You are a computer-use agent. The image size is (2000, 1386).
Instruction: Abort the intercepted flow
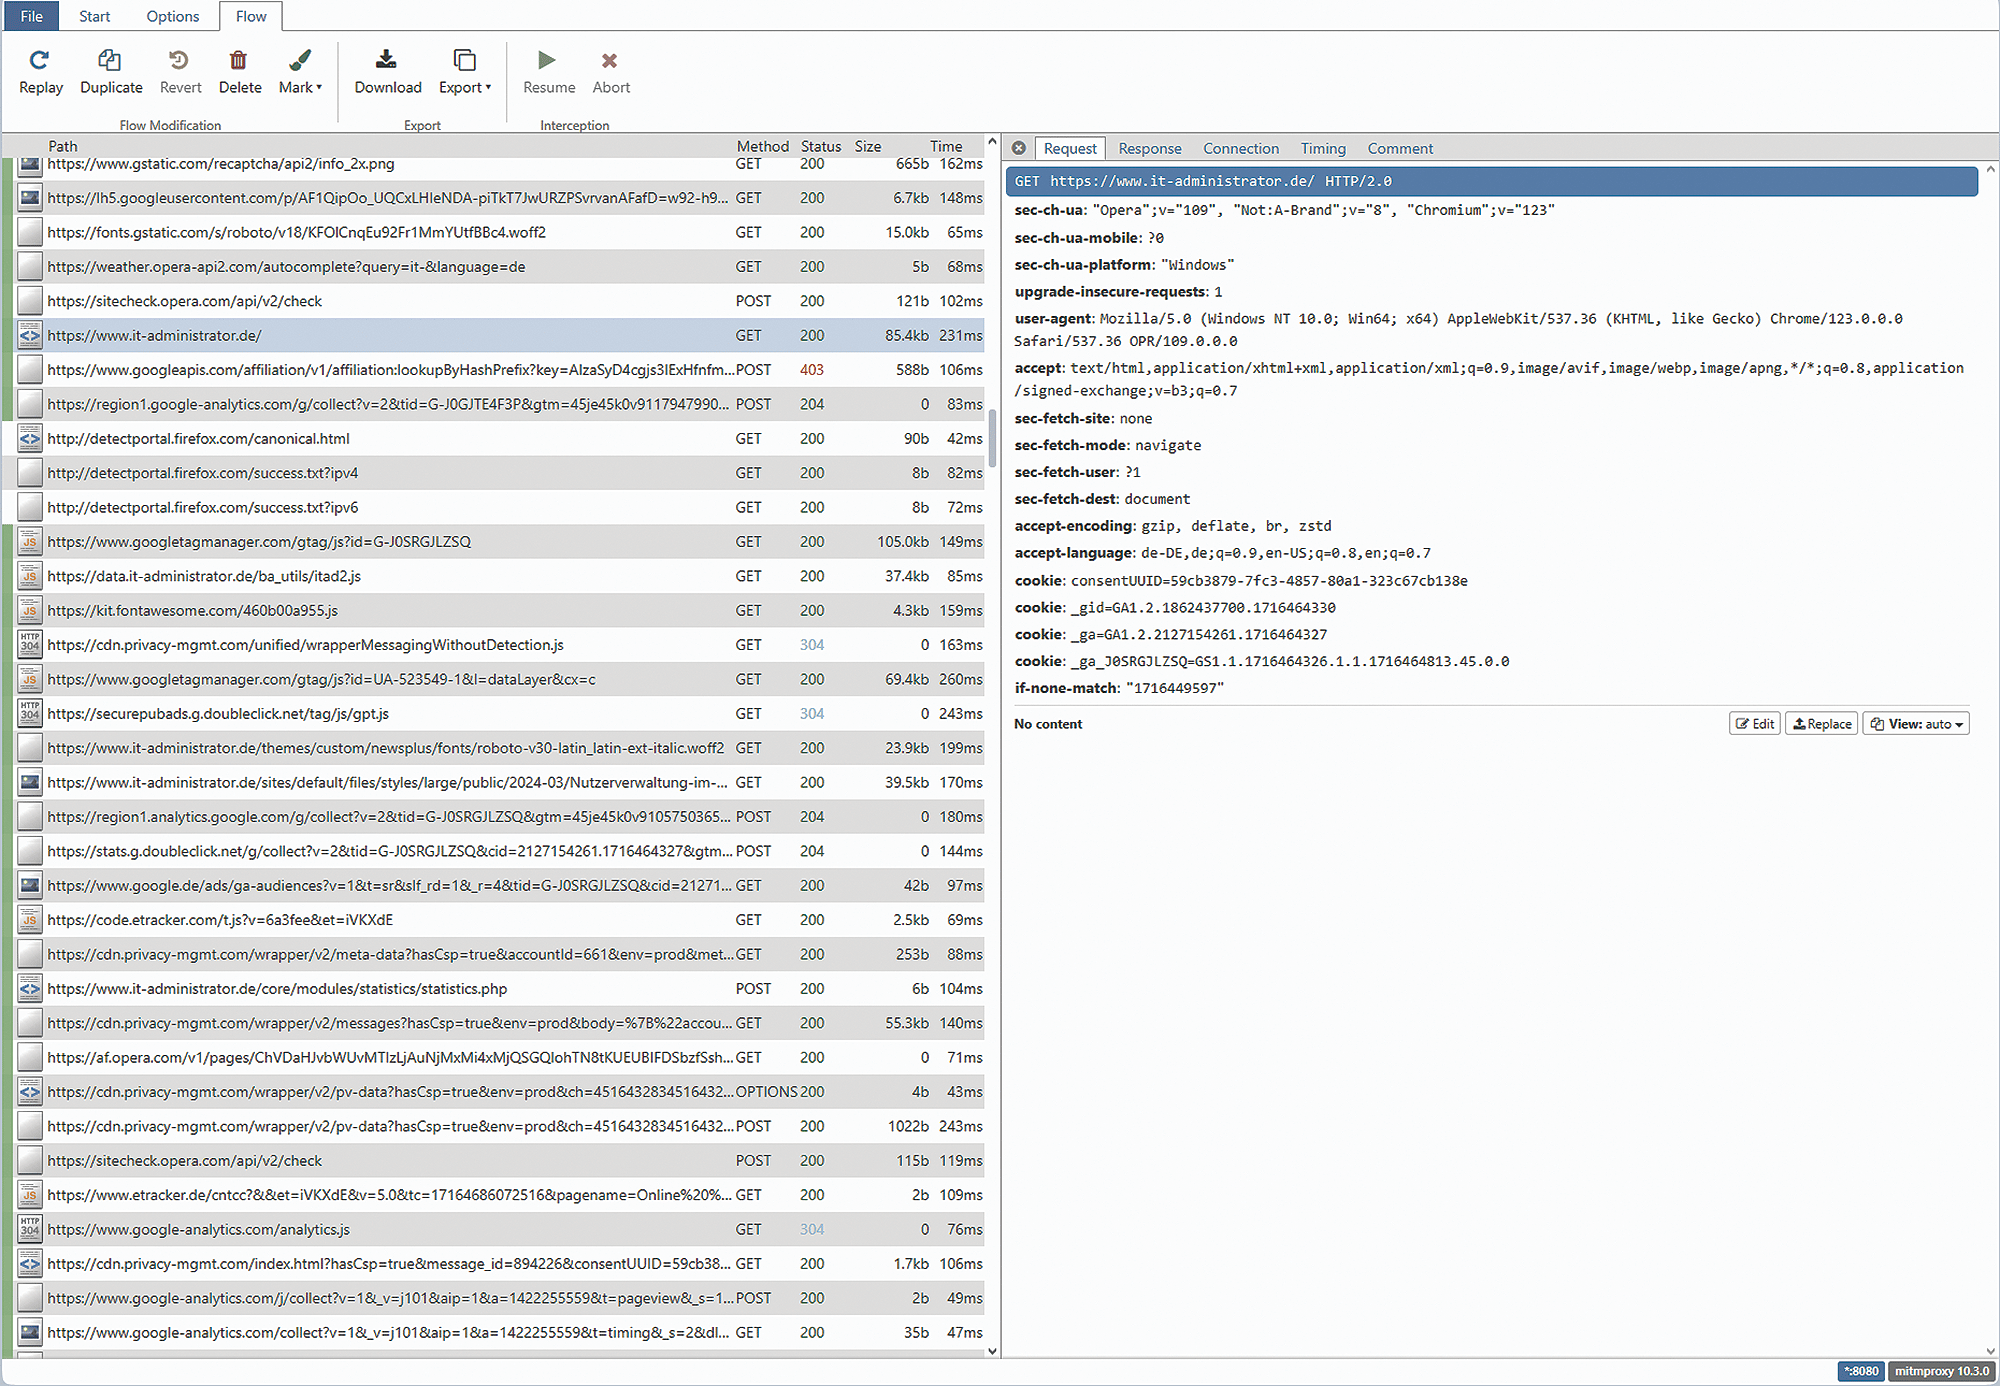coord(611,73)
